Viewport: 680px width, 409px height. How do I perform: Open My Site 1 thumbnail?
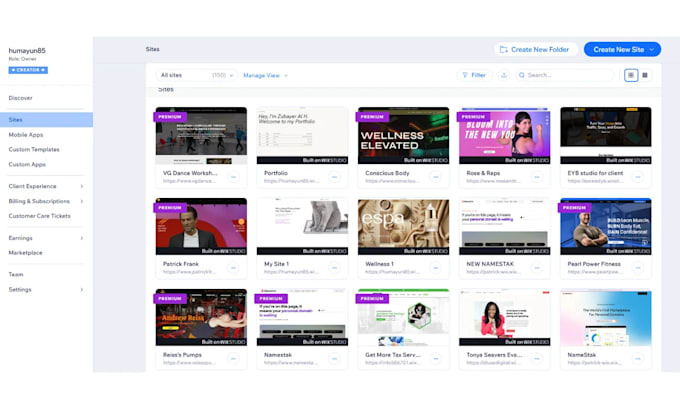point(302,226)
